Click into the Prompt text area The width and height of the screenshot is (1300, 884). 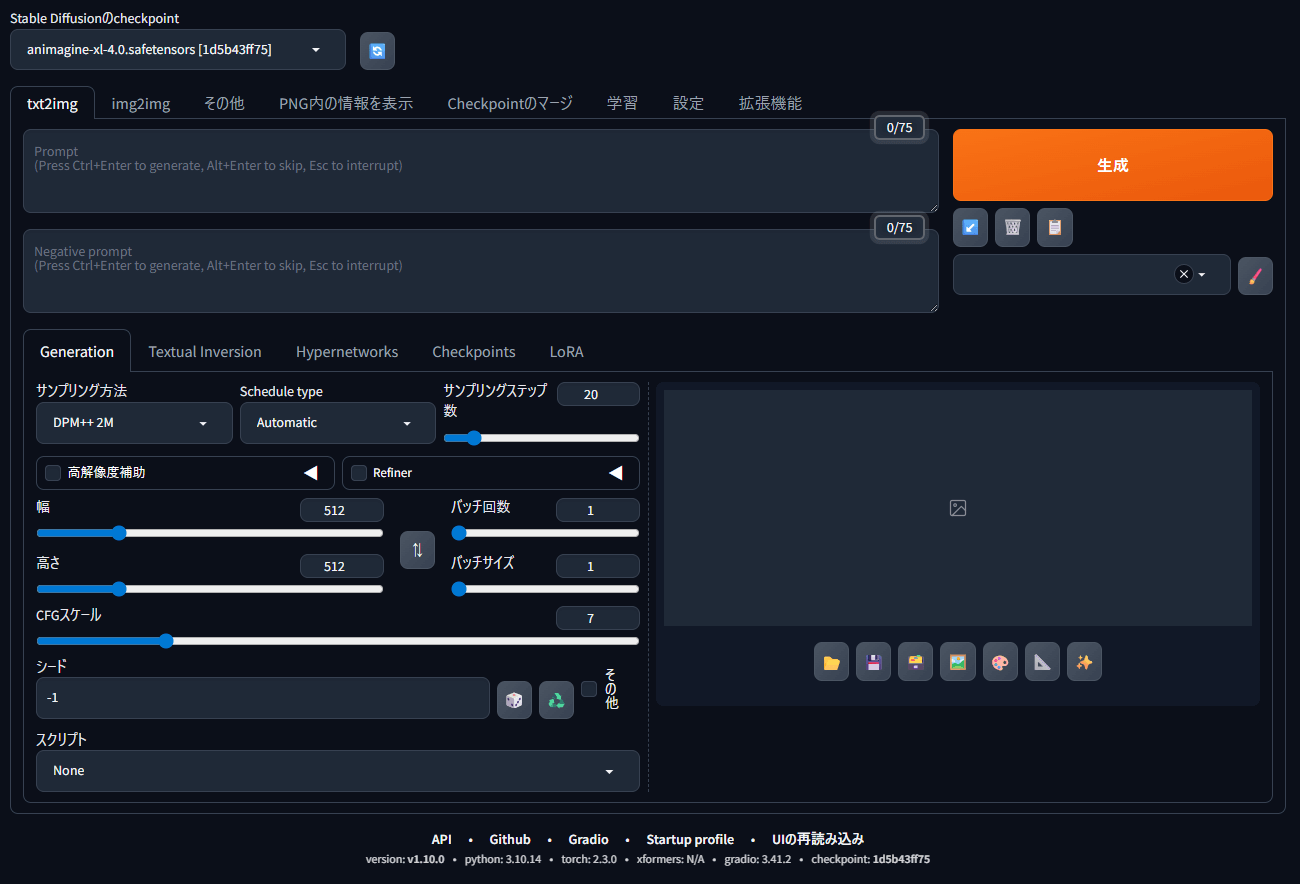pyautogui.click(x=481, y=171)
